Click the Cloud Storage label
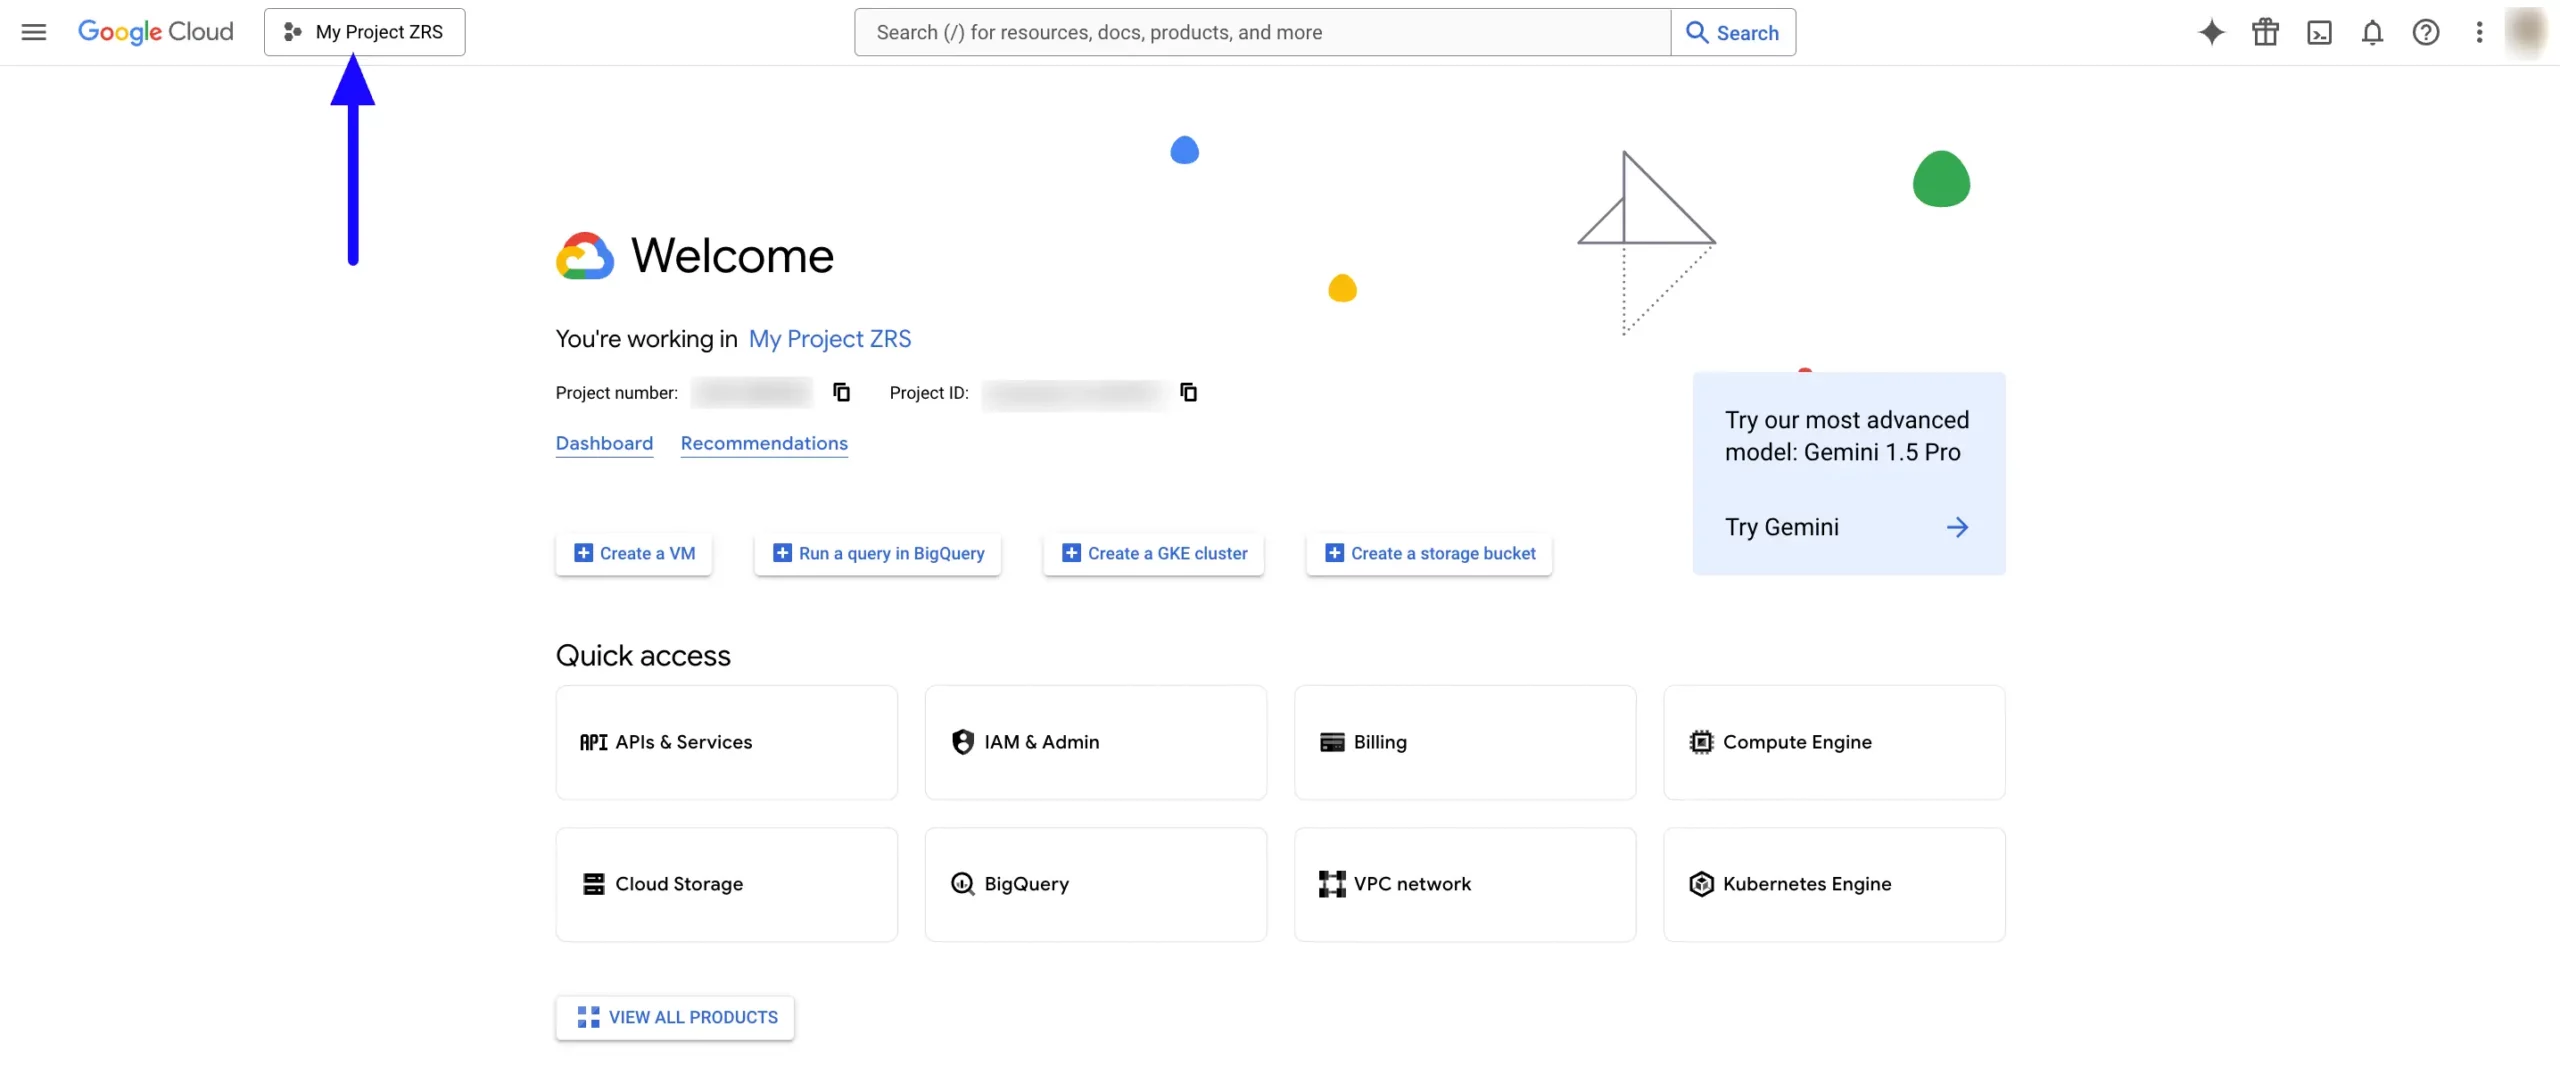 [x=679, y=884]
